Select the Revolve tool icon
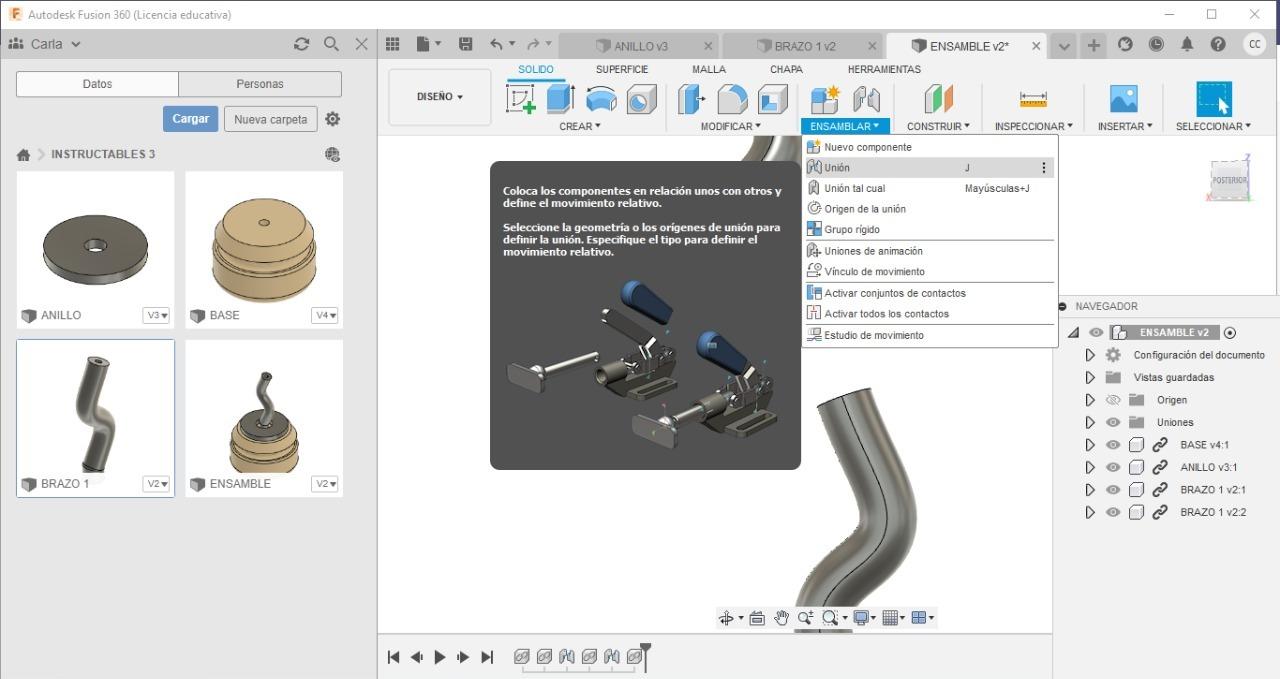The image size is (1280, 679). (601, 98)
